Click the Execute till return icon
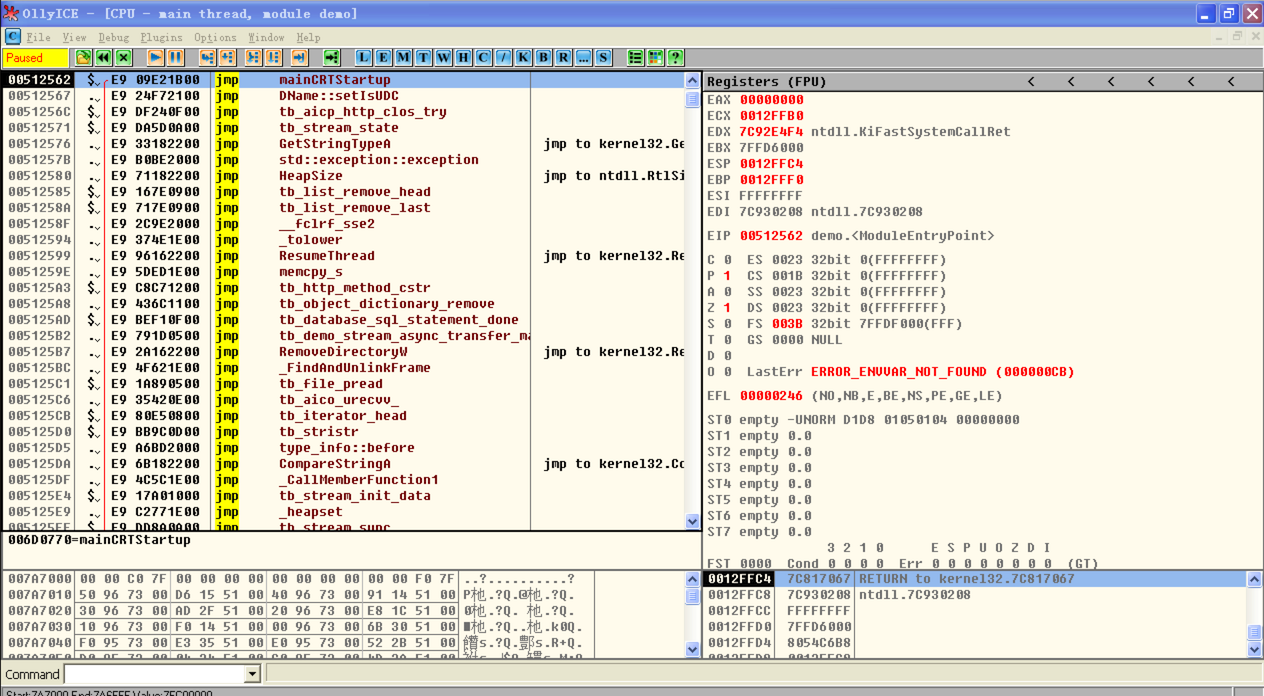 tap(299, 58)
